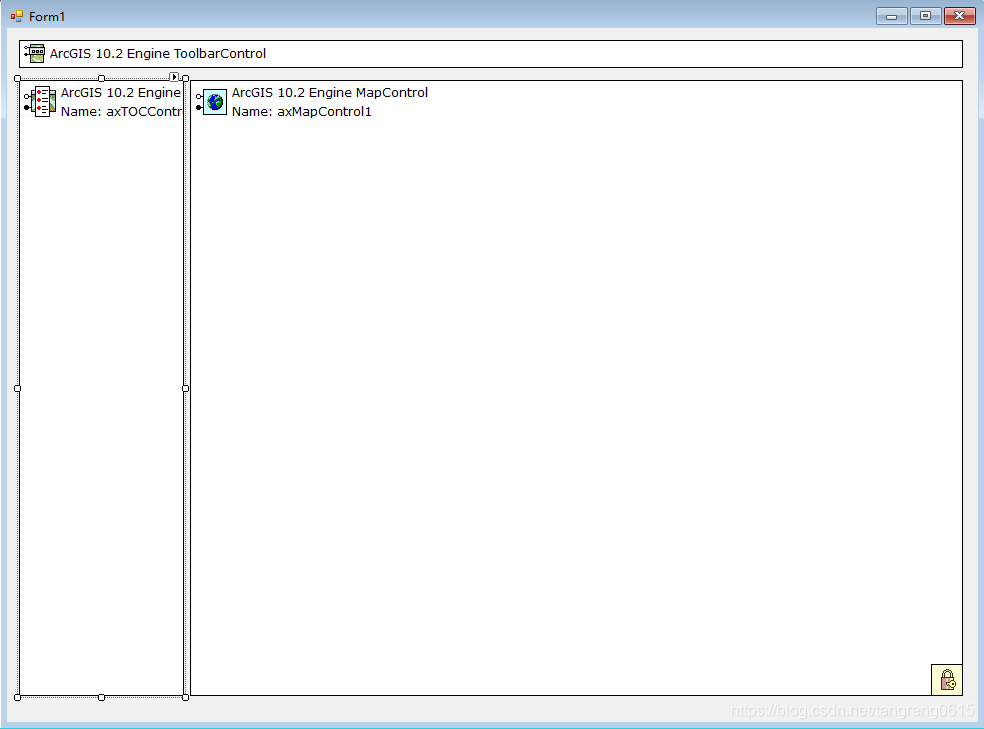Click the license lock icon in the corner
Viewport: 984px width, 729px height.
947,679
